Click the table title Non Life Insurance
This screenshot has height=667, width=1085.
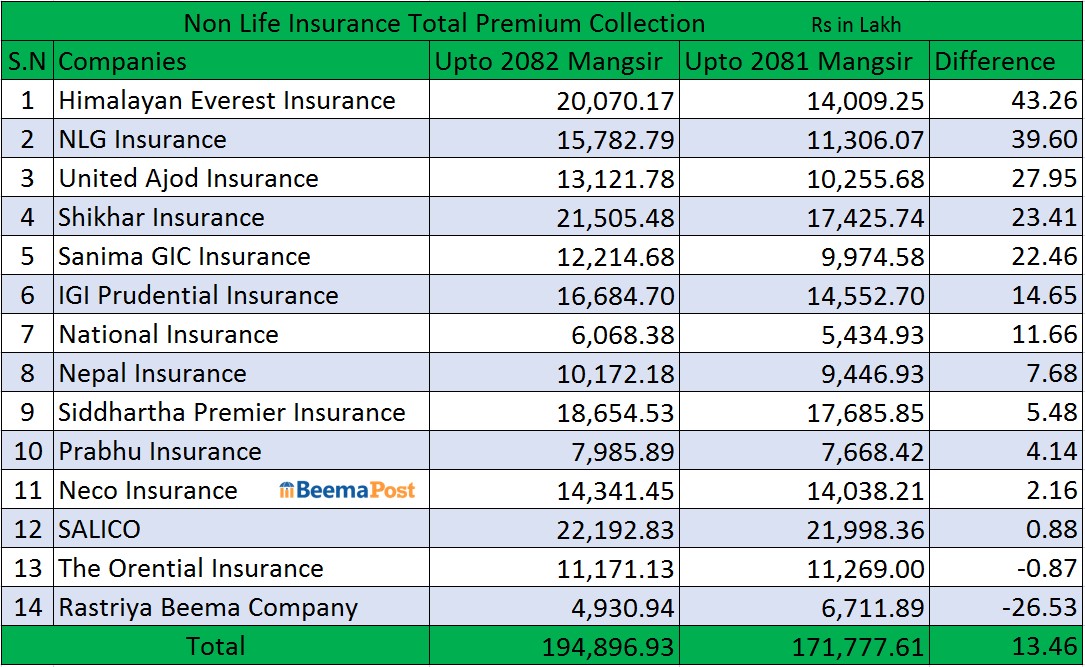(x=444, y=23)
